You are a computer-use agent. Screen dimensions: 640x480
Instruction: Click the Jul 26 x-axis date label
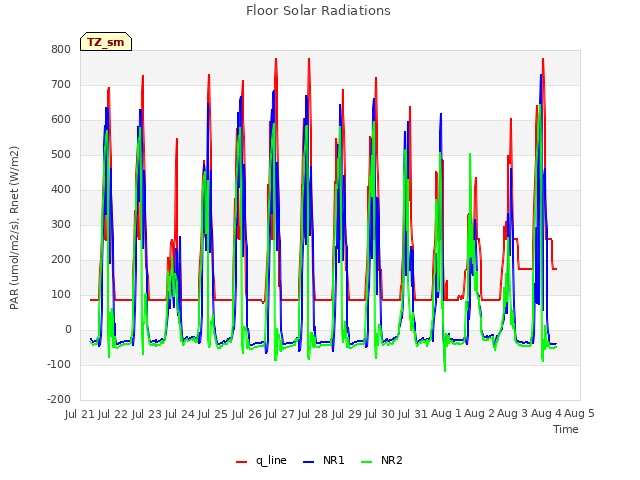pos(247,414)
